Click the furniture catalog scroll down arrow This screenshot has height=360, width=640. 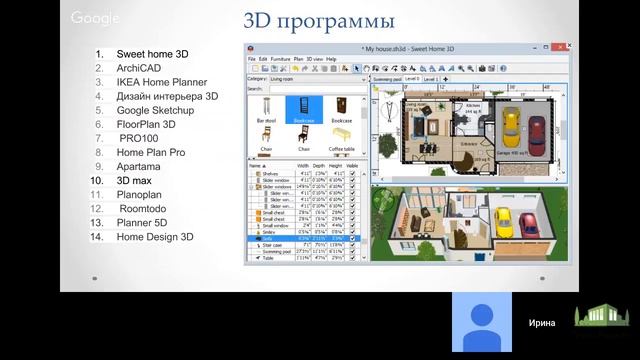(x=364, y=153)
